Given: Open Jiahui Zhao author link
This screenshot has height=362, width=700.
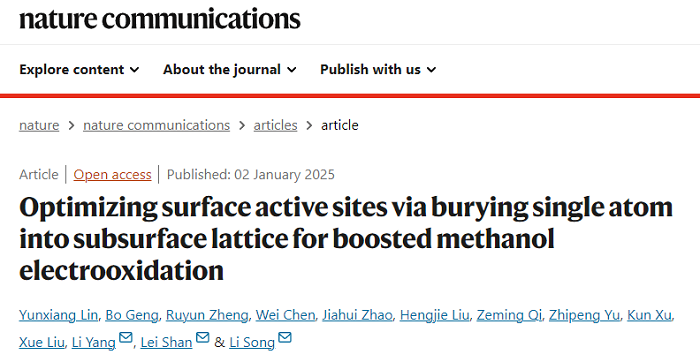Looking at the screenshot, I should click(x=357, y=315).
